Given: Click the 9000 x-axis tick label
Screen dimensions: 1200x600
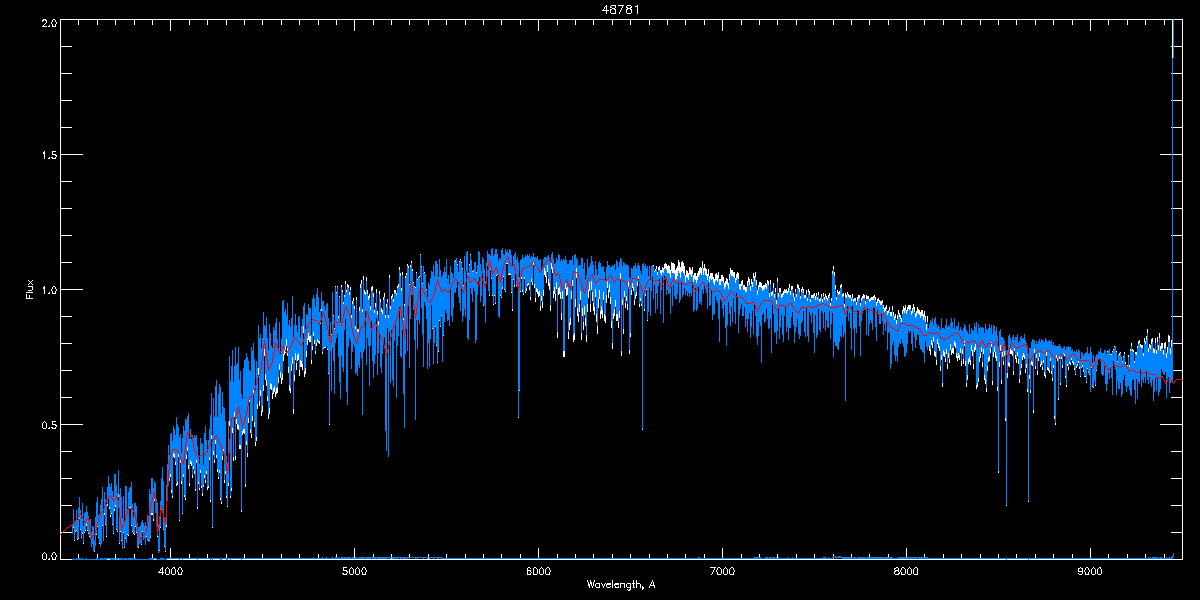Looking at the screenshot, I should click(x=1090, y=572).
